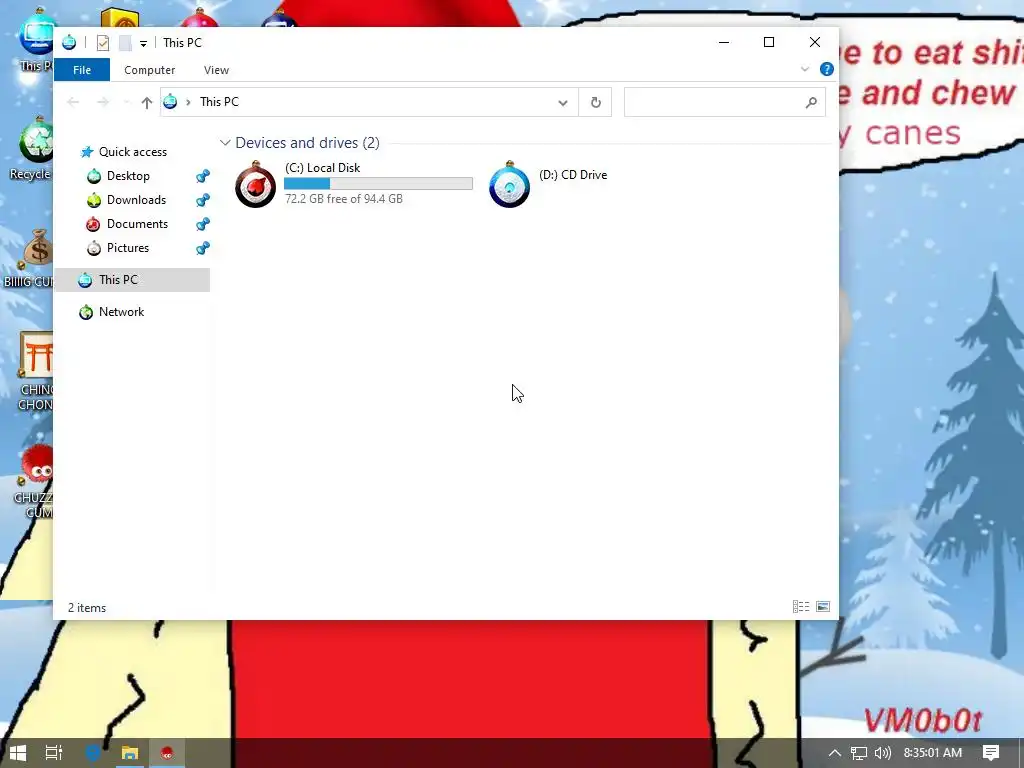This screenshot has height=768, width=1024.
Task: Click the '(D:) CD Drive' label
Action: pos(573,175)
